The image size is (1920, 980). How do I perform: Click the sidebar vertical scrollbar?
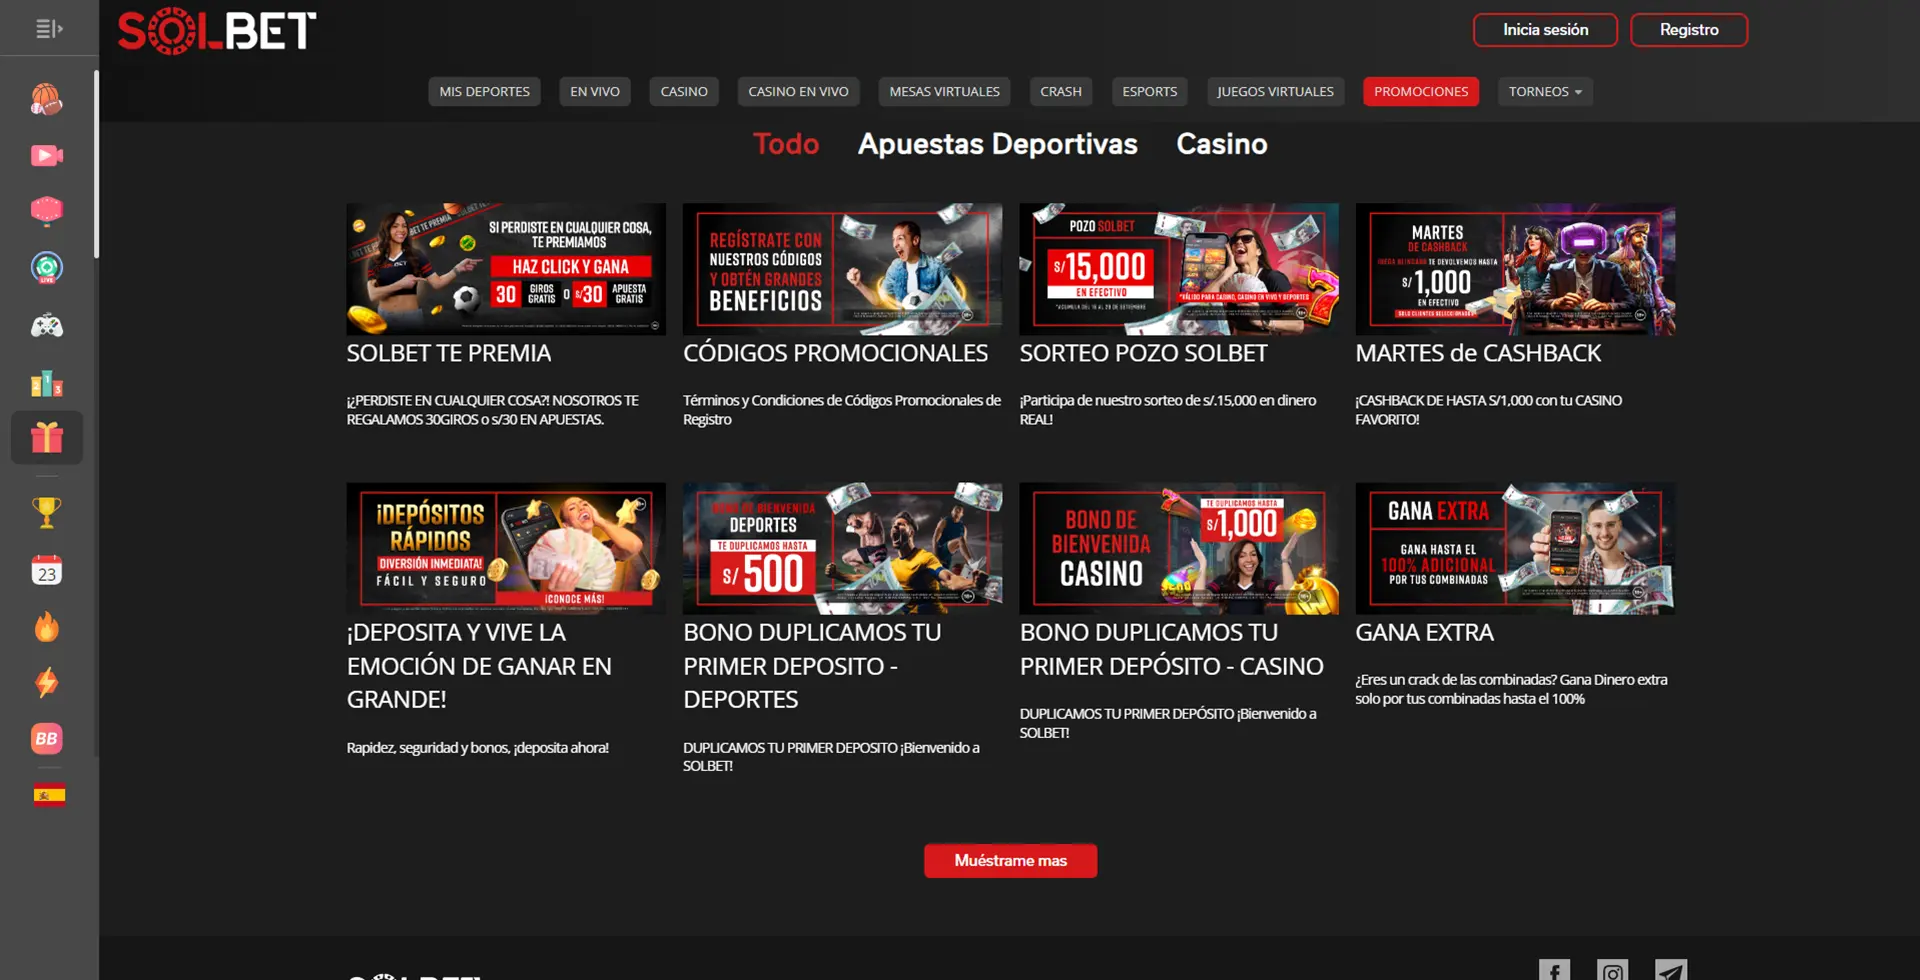tap(96, 164)
